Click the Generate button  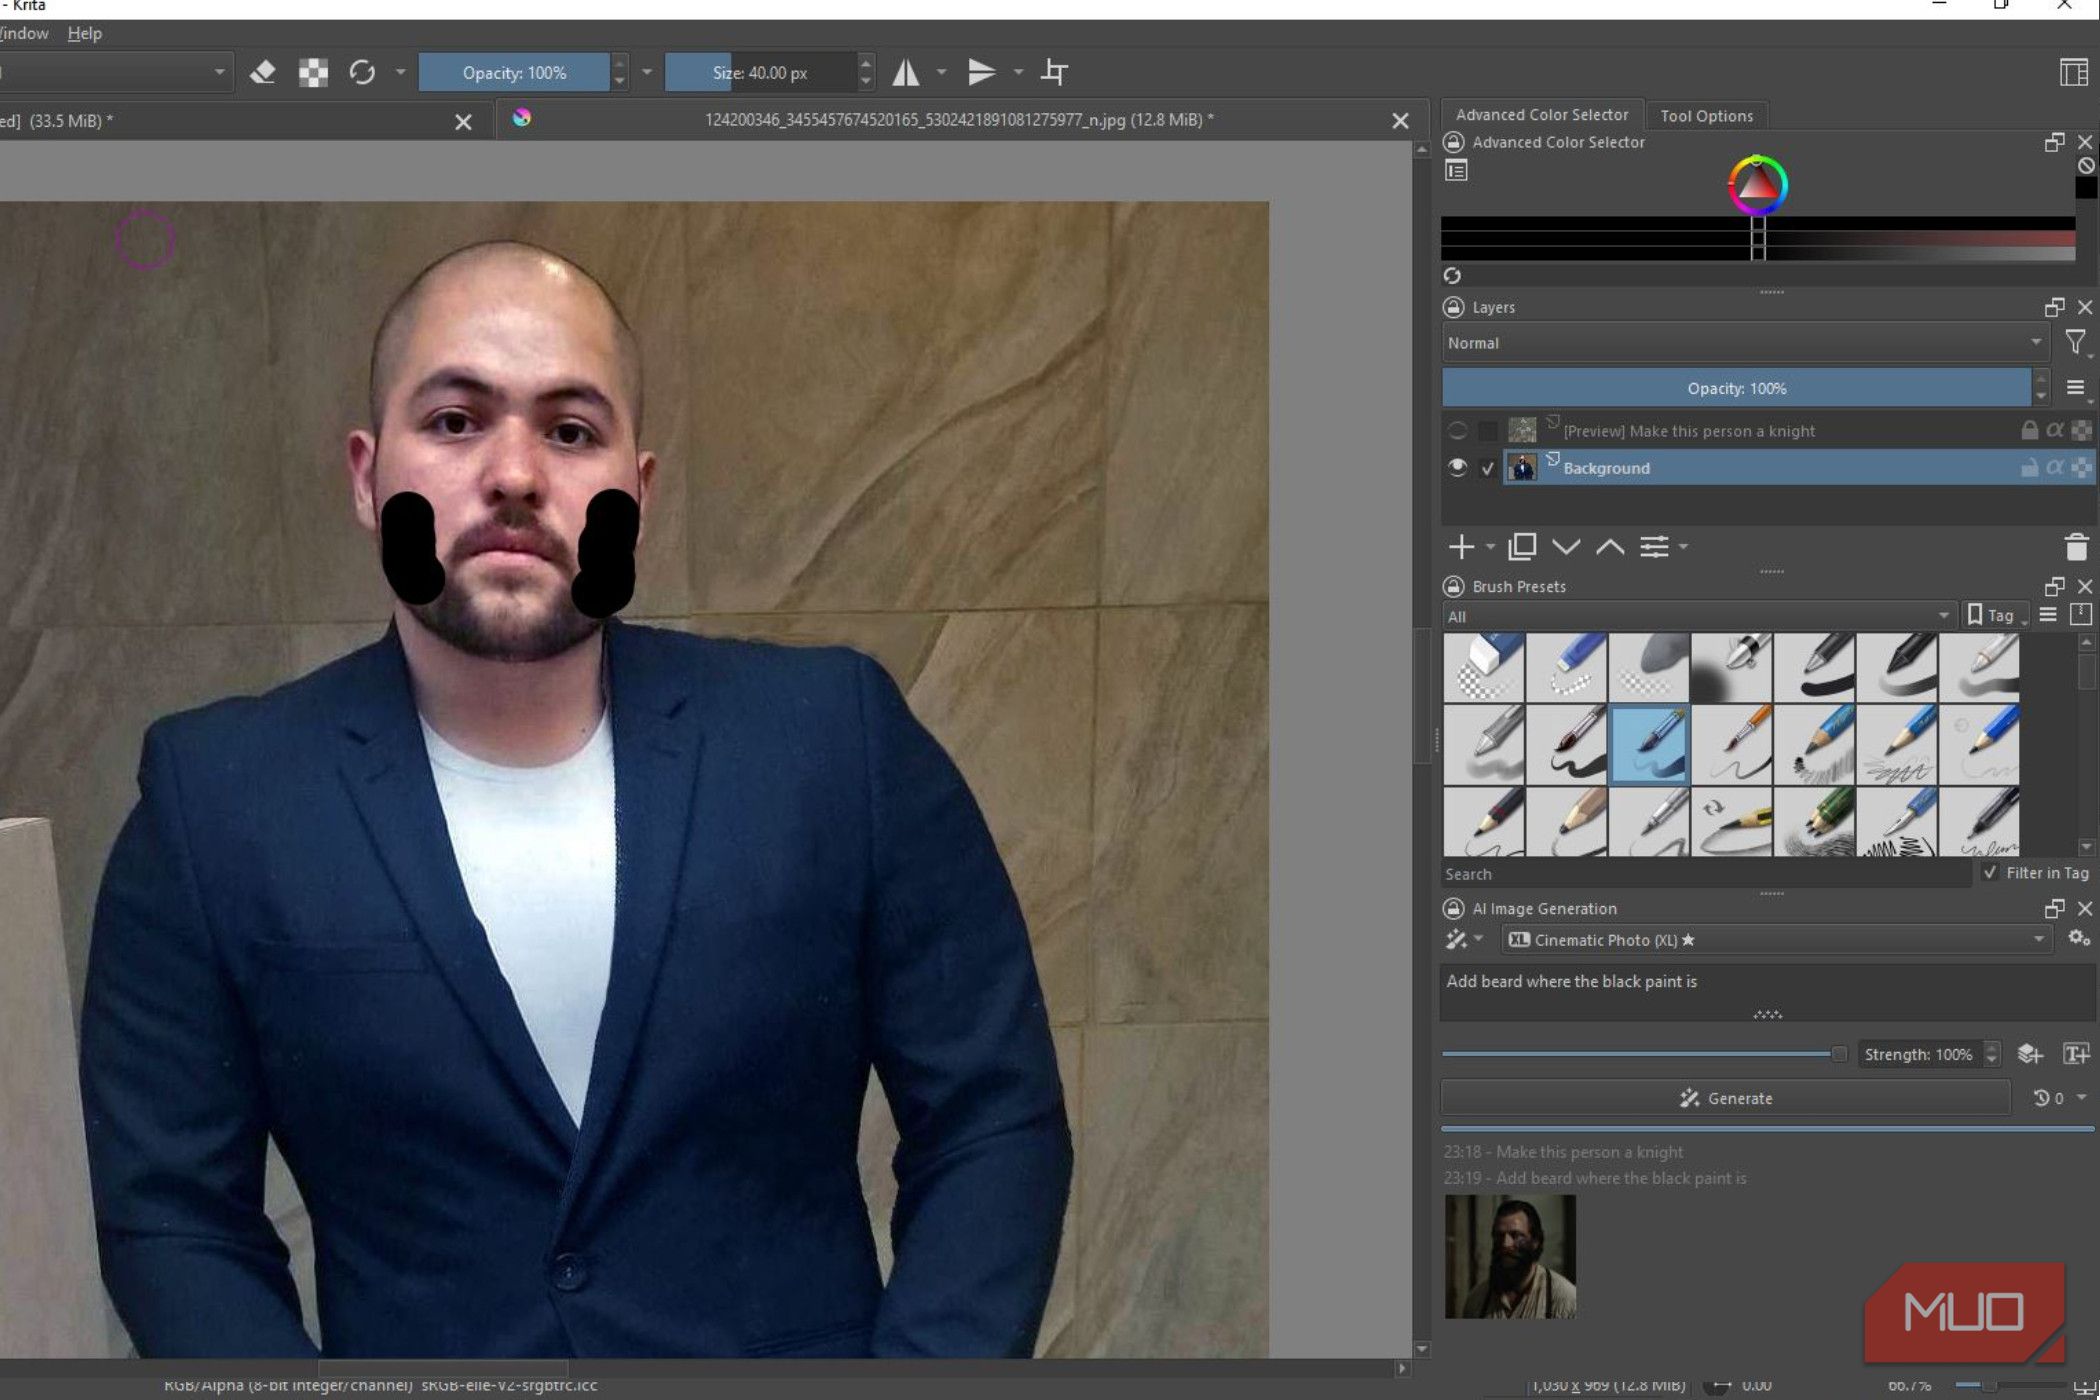point(1726,1098)
